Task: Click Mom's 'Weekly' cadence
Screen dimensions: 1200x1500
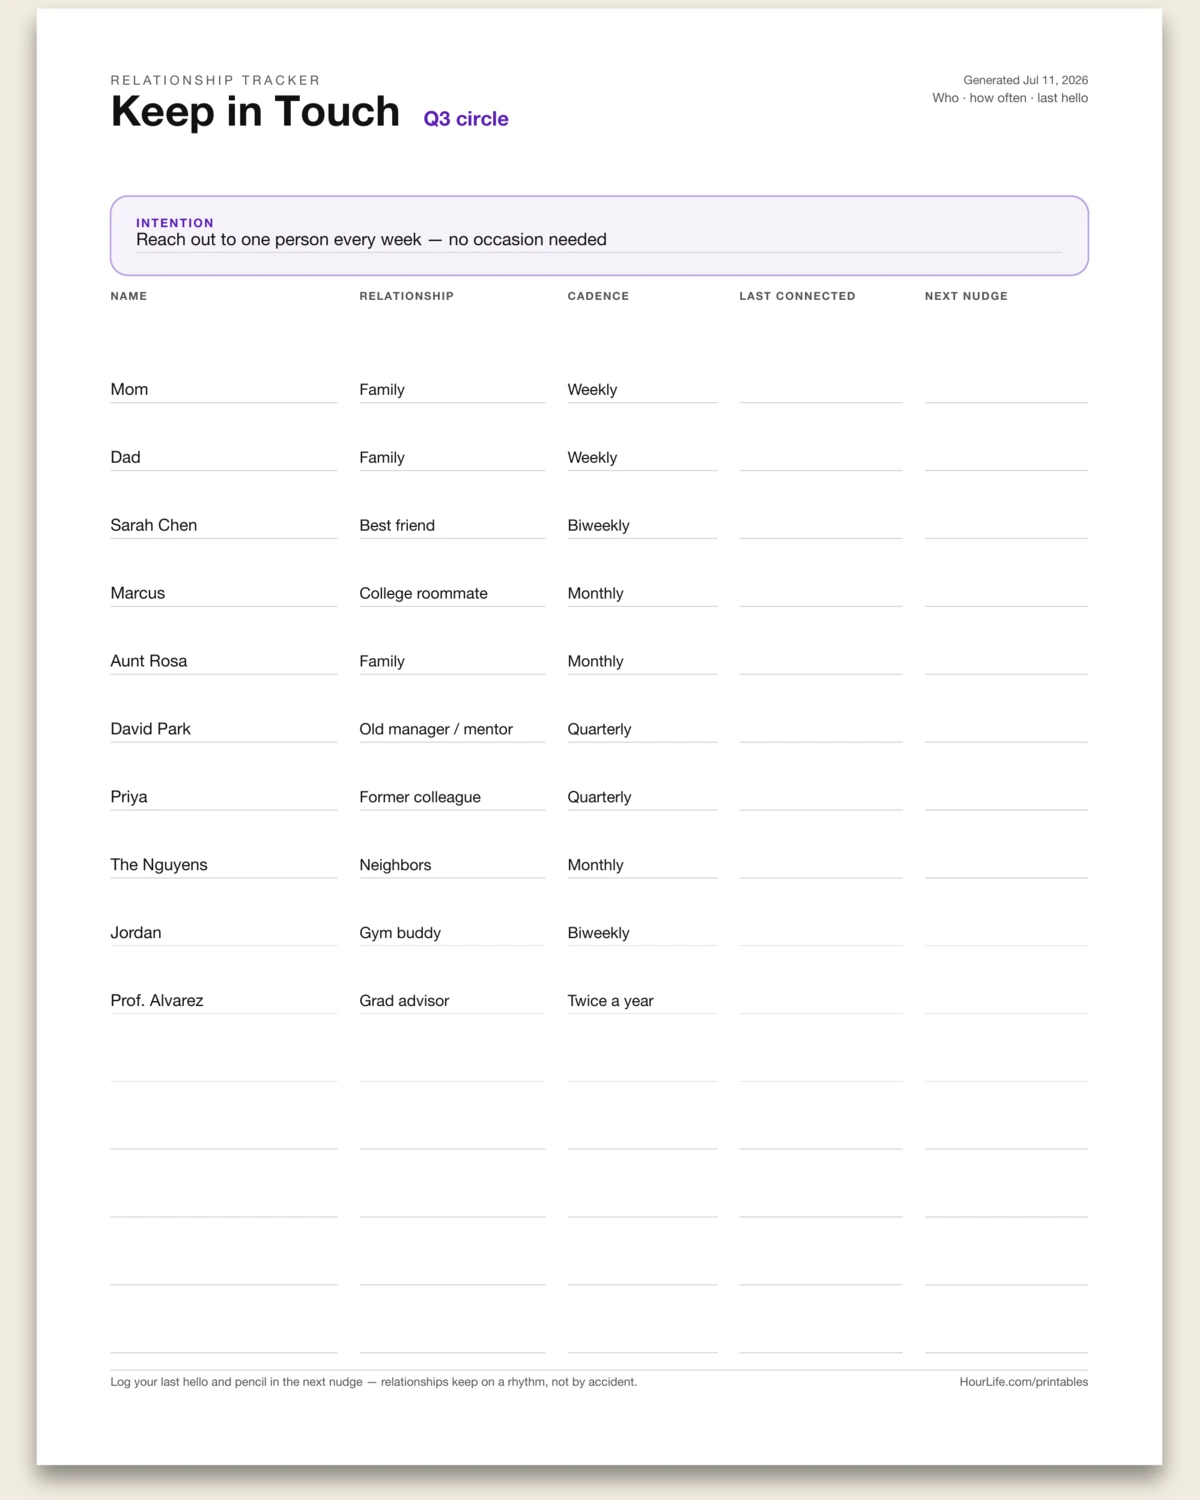Action: click(x=592, y=390)
